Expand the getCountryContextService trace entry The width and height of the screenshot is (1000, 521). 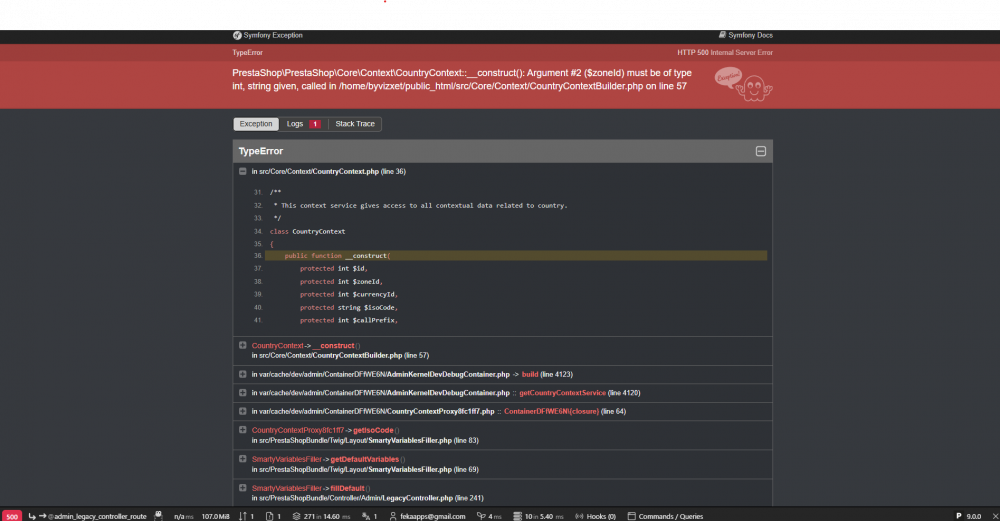coord(242,393)
